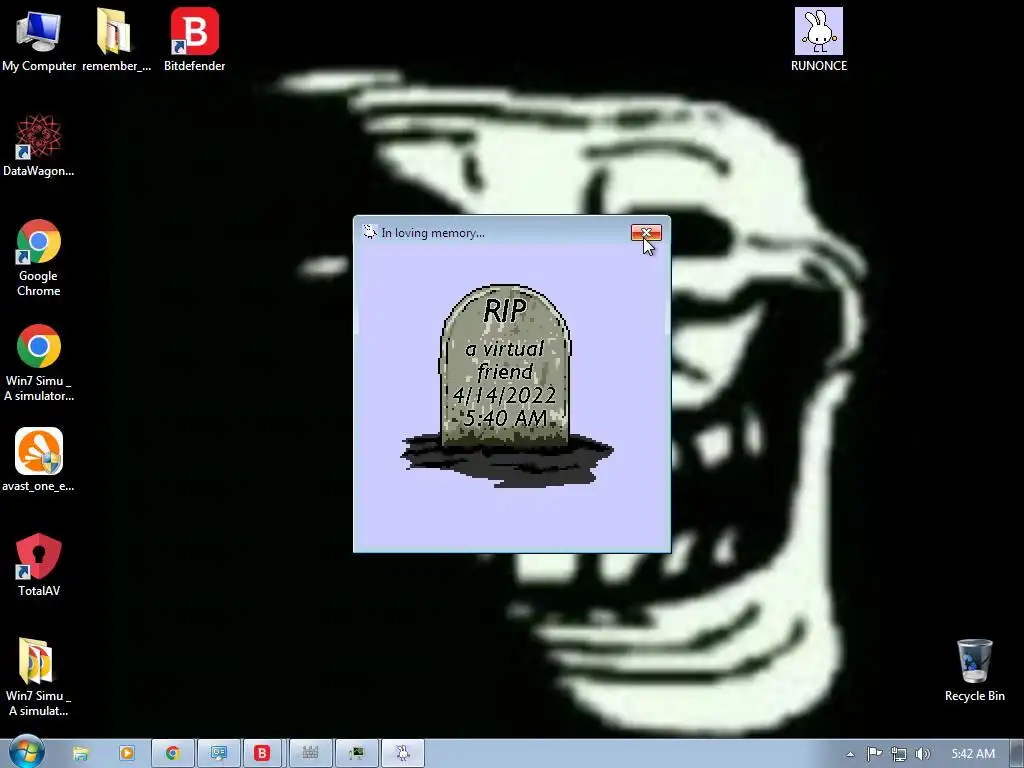The image size is (1024, 768).
Task: Switch to the green picture taskbar app
Action: 356,754
